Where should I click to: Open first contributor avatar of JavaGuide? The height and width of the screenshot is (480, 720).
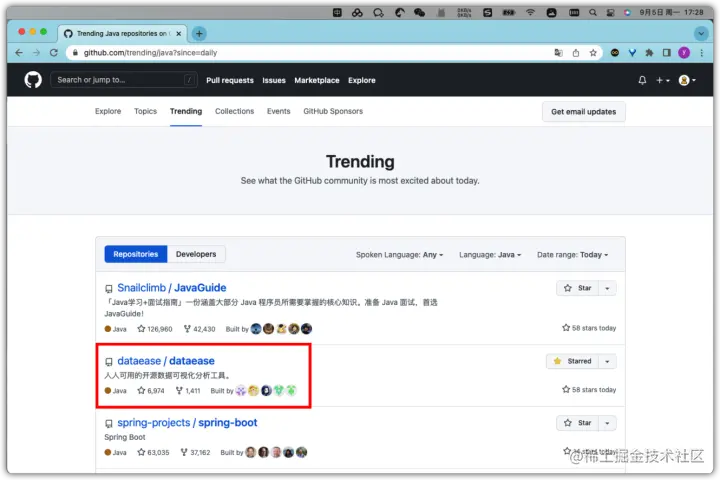point(256,329)
